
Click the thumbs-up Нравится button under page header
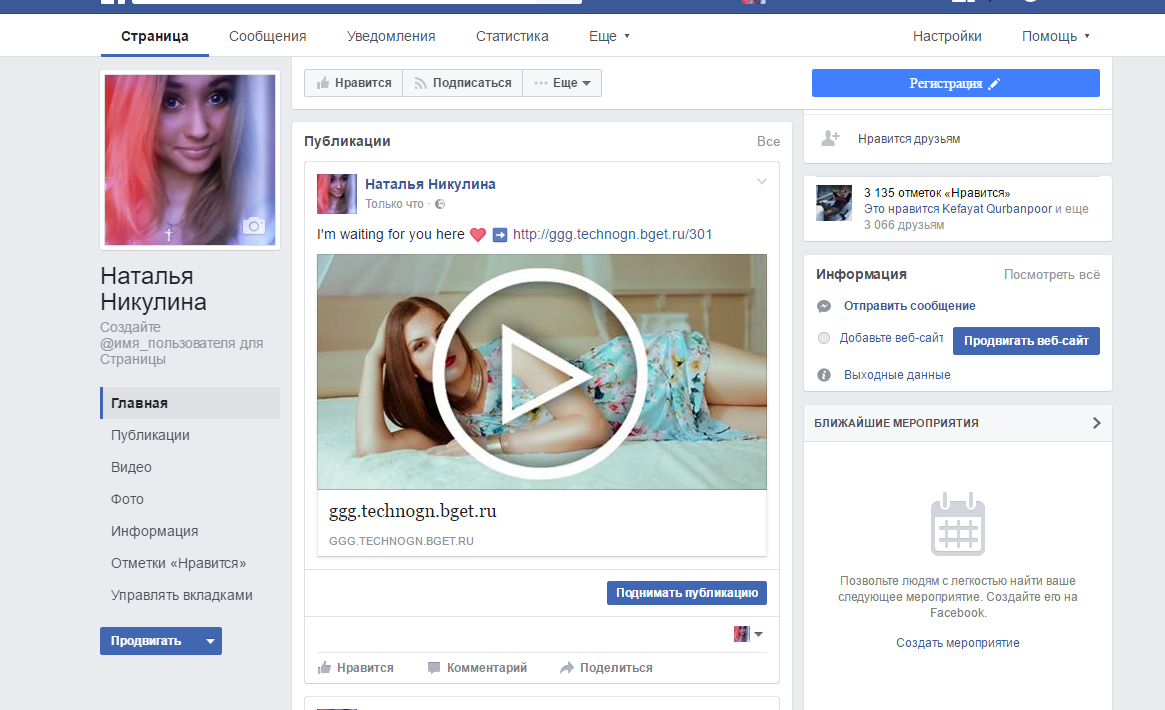(354, 83)
